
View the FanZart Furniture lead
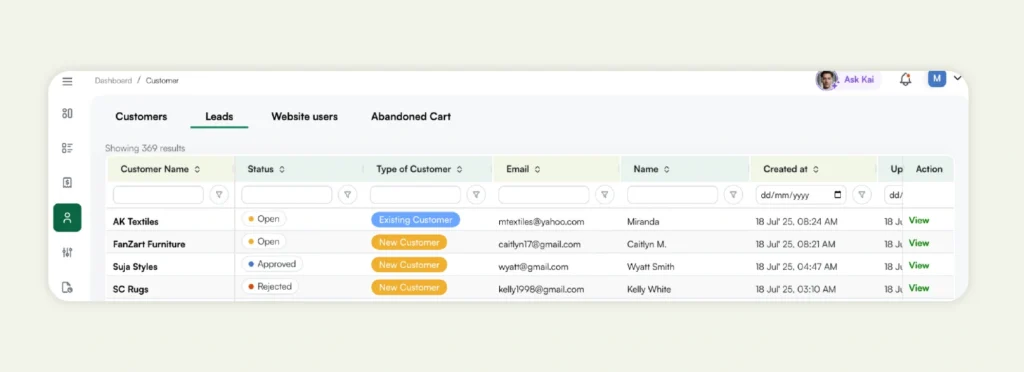pos(919,243)
